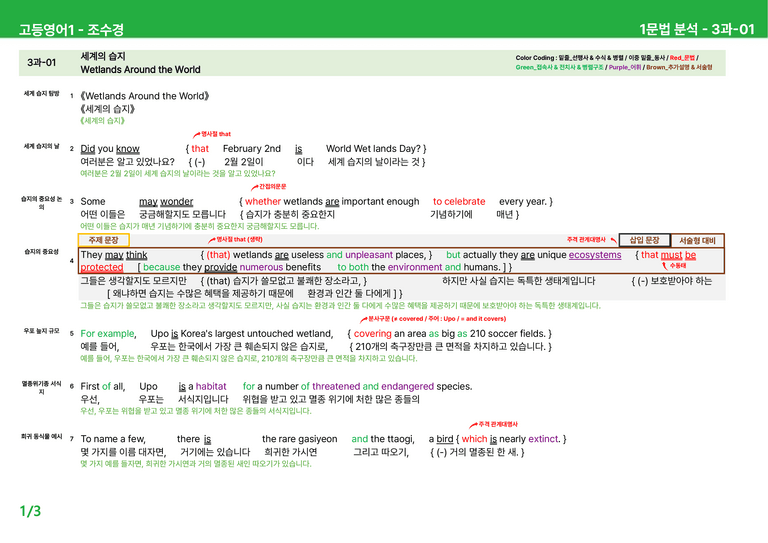This screenshot has height=543, width=768.
Task: Click the red phrase 'to celebrate'
Action: 459,201
